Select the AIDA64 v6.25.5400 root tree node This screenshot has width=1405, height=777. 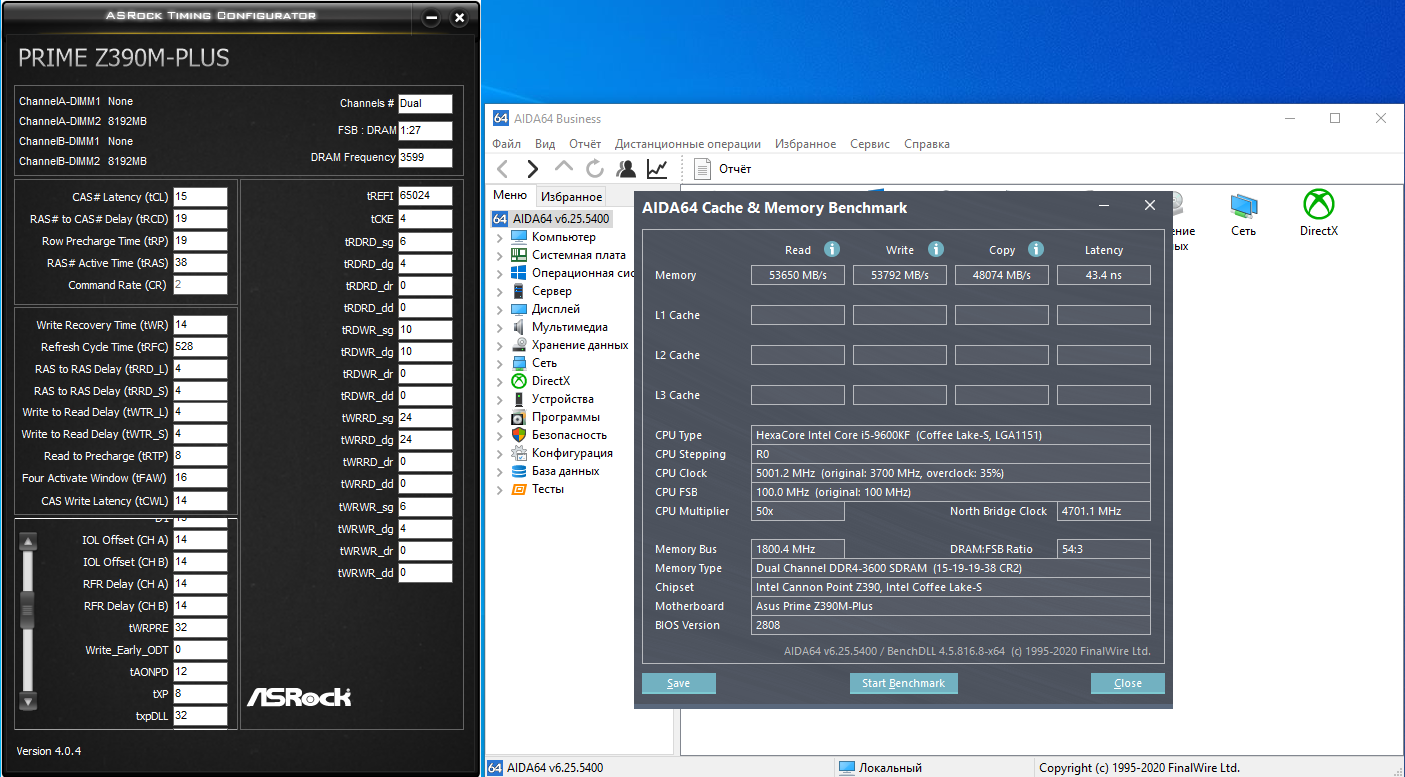click(550, 219)
